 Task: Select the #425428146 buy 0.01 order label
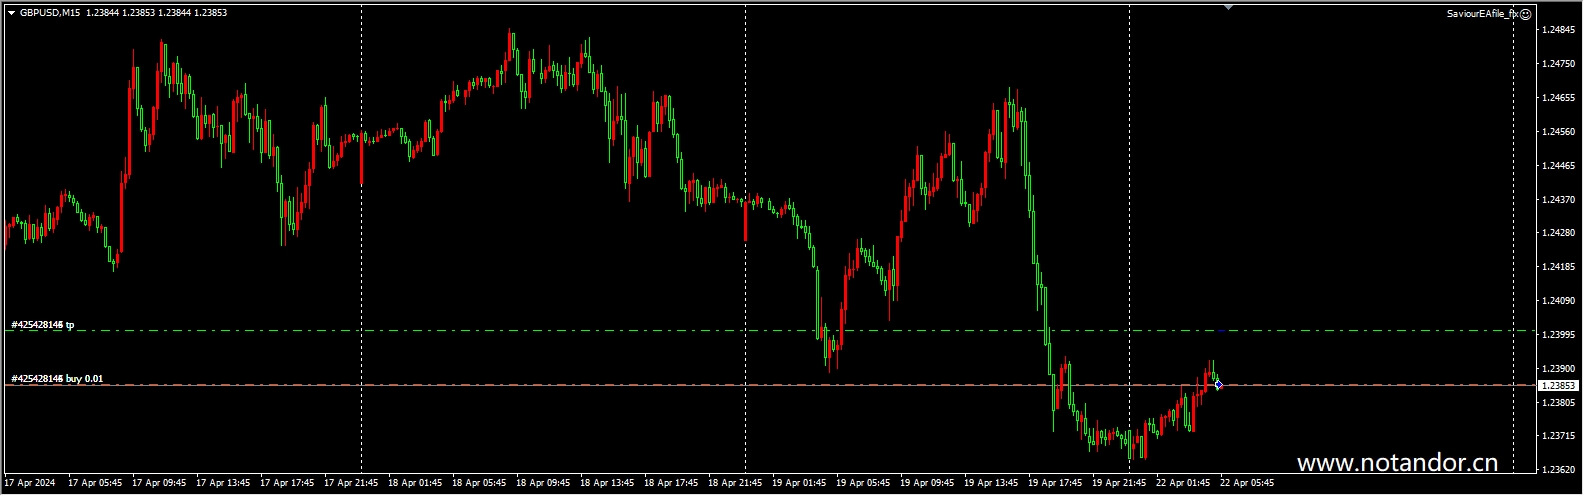(x=57, y=379)
